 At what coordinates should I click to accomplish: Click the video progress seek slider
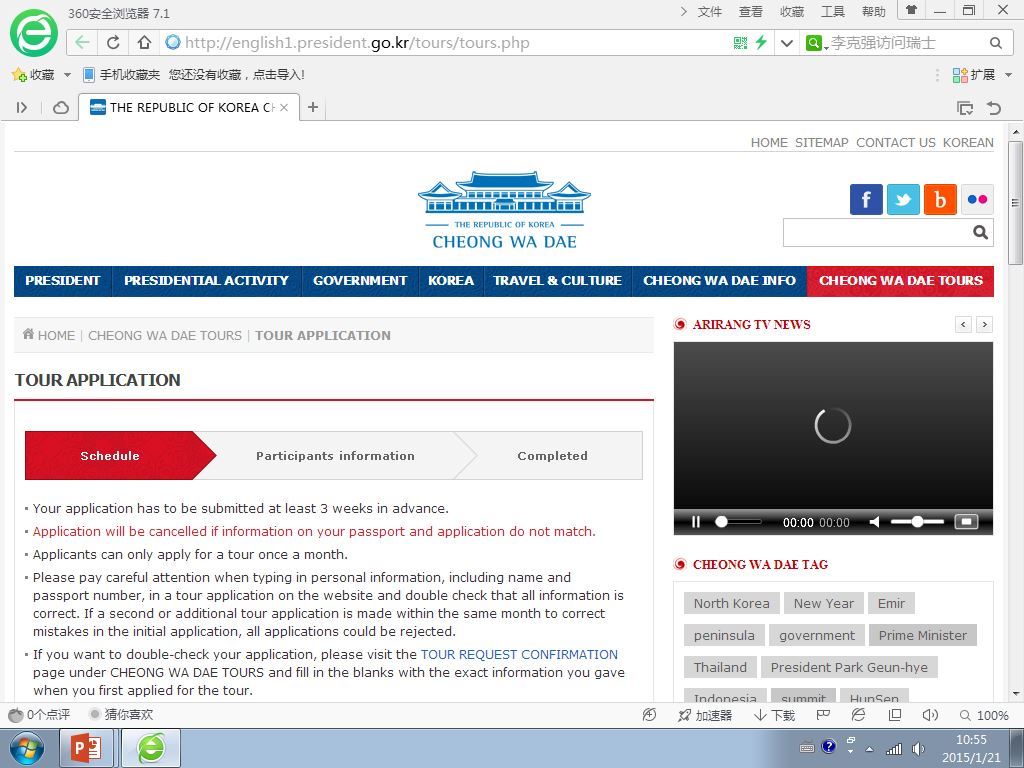[x=739, y=522]
